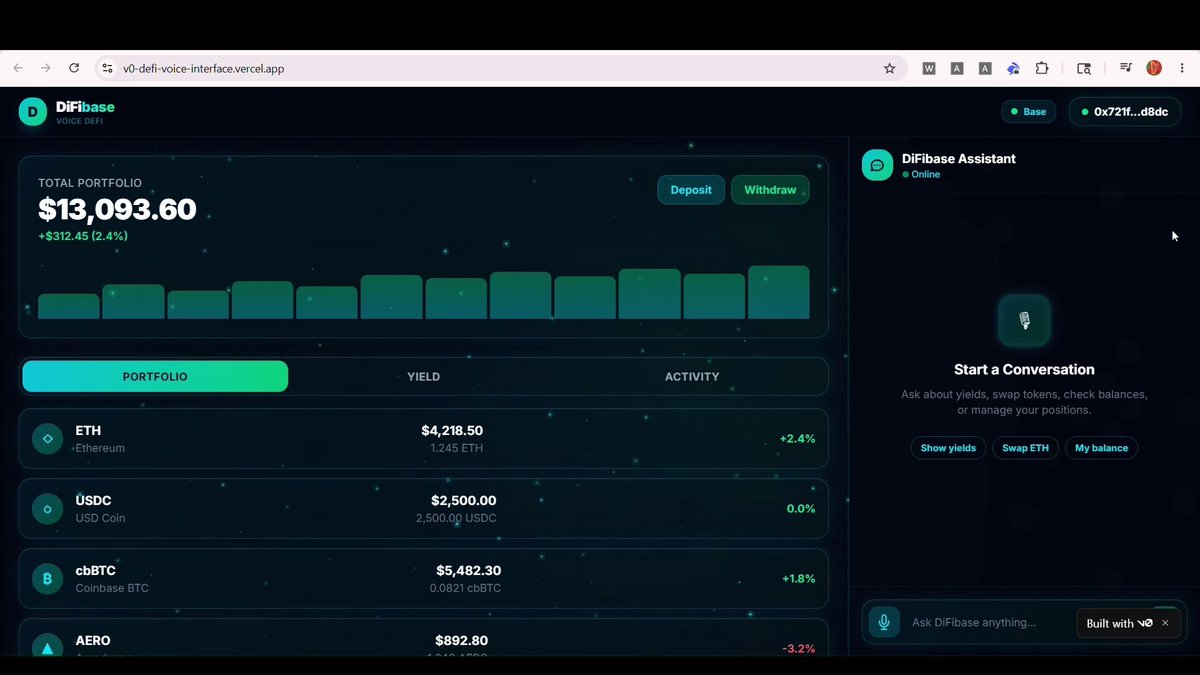Click the tallest rightmost portfolio chart bar
This screenshot has height=675, width=1200.
tap(779, 292)
